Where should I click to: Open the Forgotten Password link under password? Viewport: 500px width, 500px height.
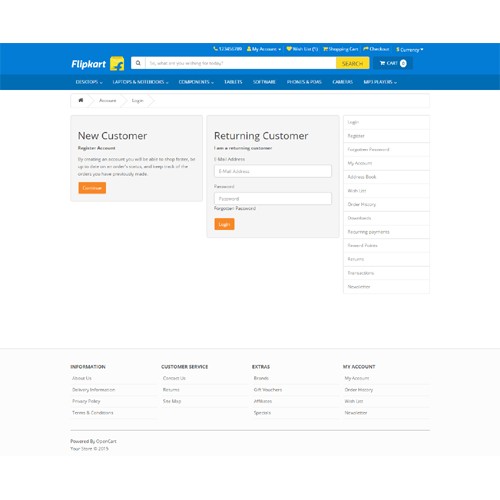tap(235, 208)
